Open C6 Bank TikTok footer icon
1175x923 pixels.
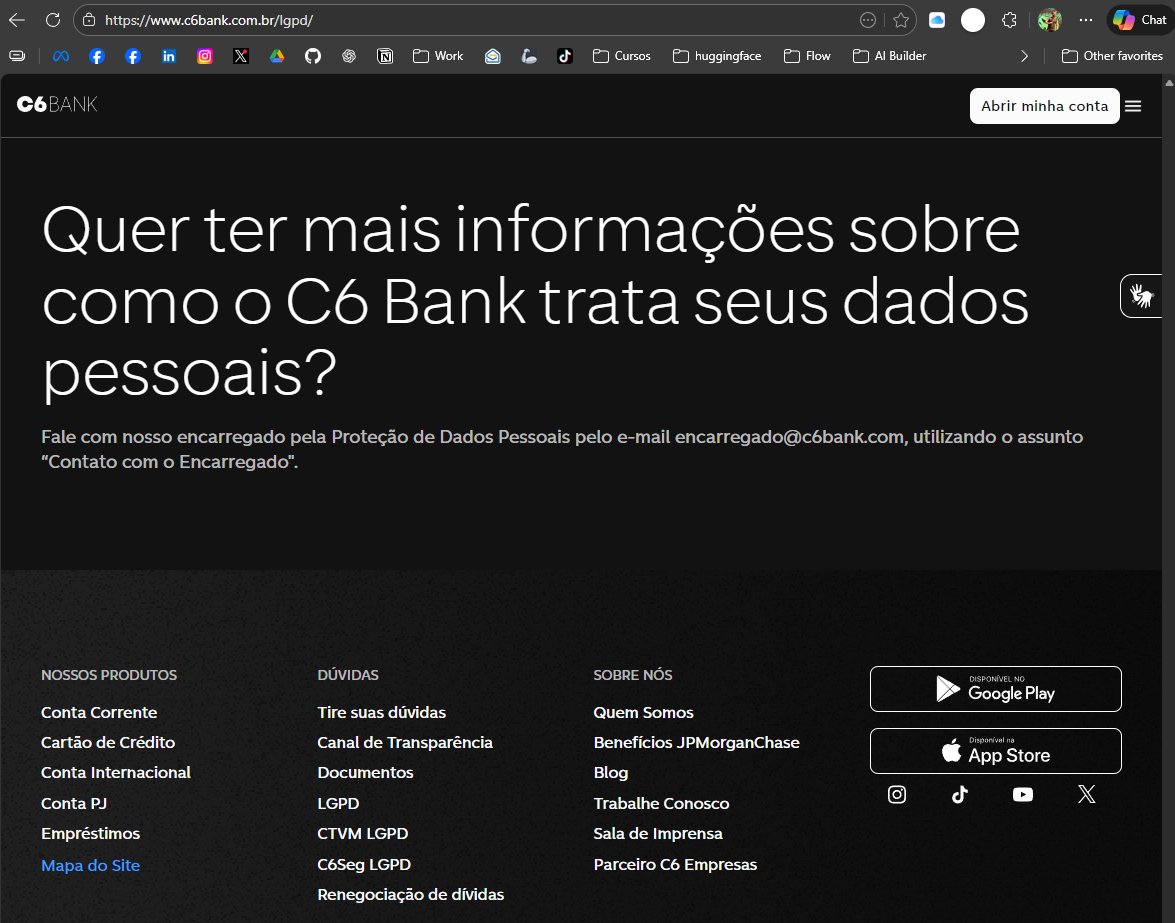click(960, 794)
